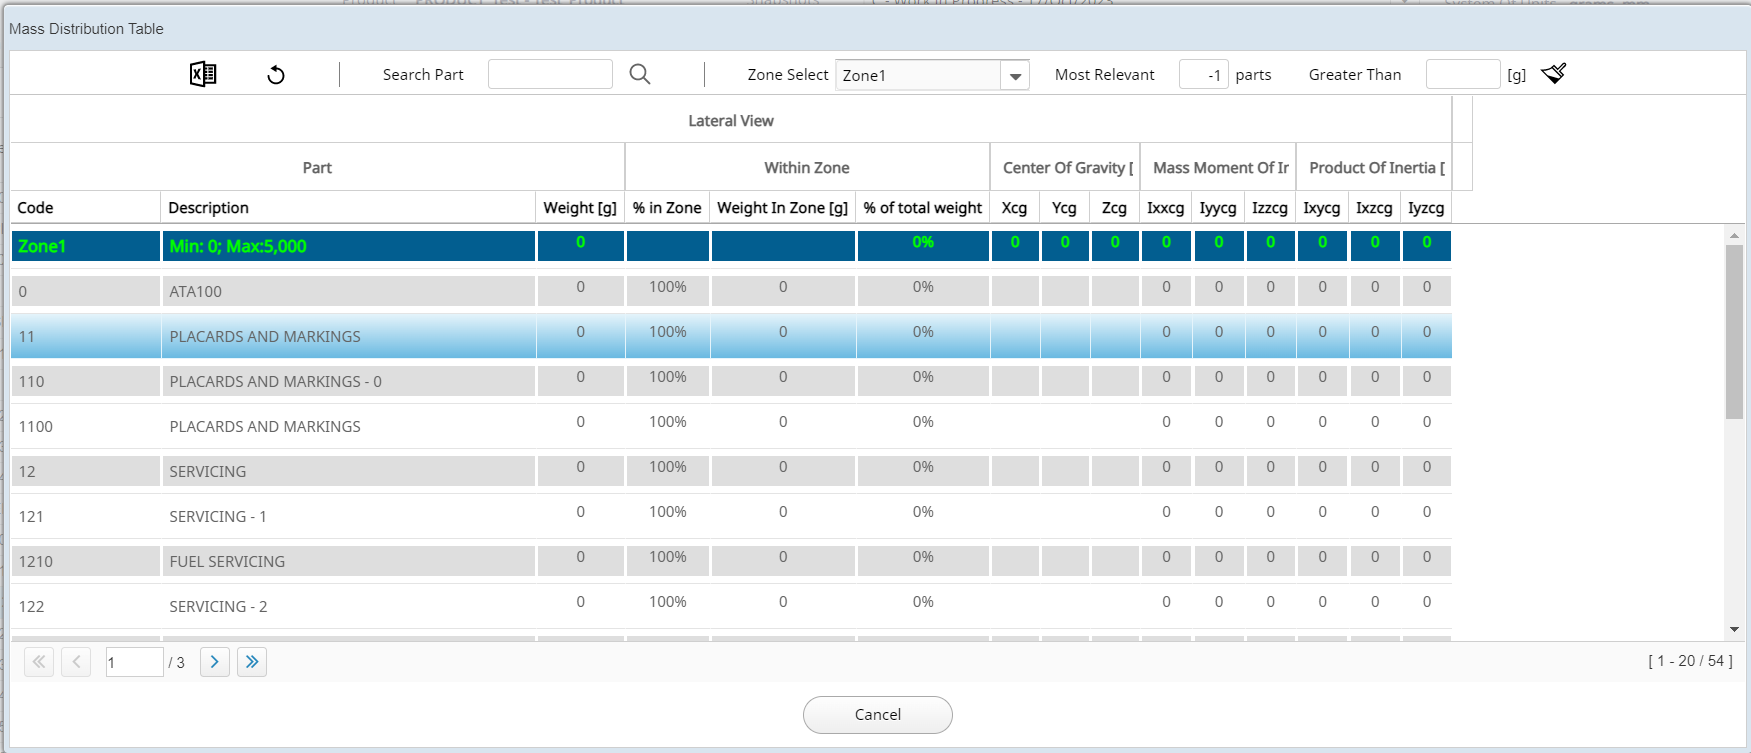Click the page number input box

coord(134,662)
